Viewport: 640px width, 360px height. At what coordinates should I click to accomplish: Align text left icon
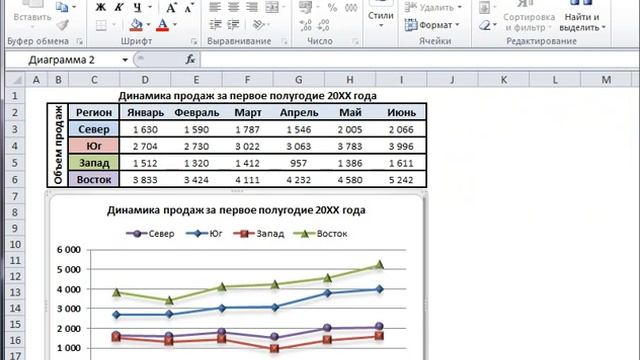[x=215, y=7]
